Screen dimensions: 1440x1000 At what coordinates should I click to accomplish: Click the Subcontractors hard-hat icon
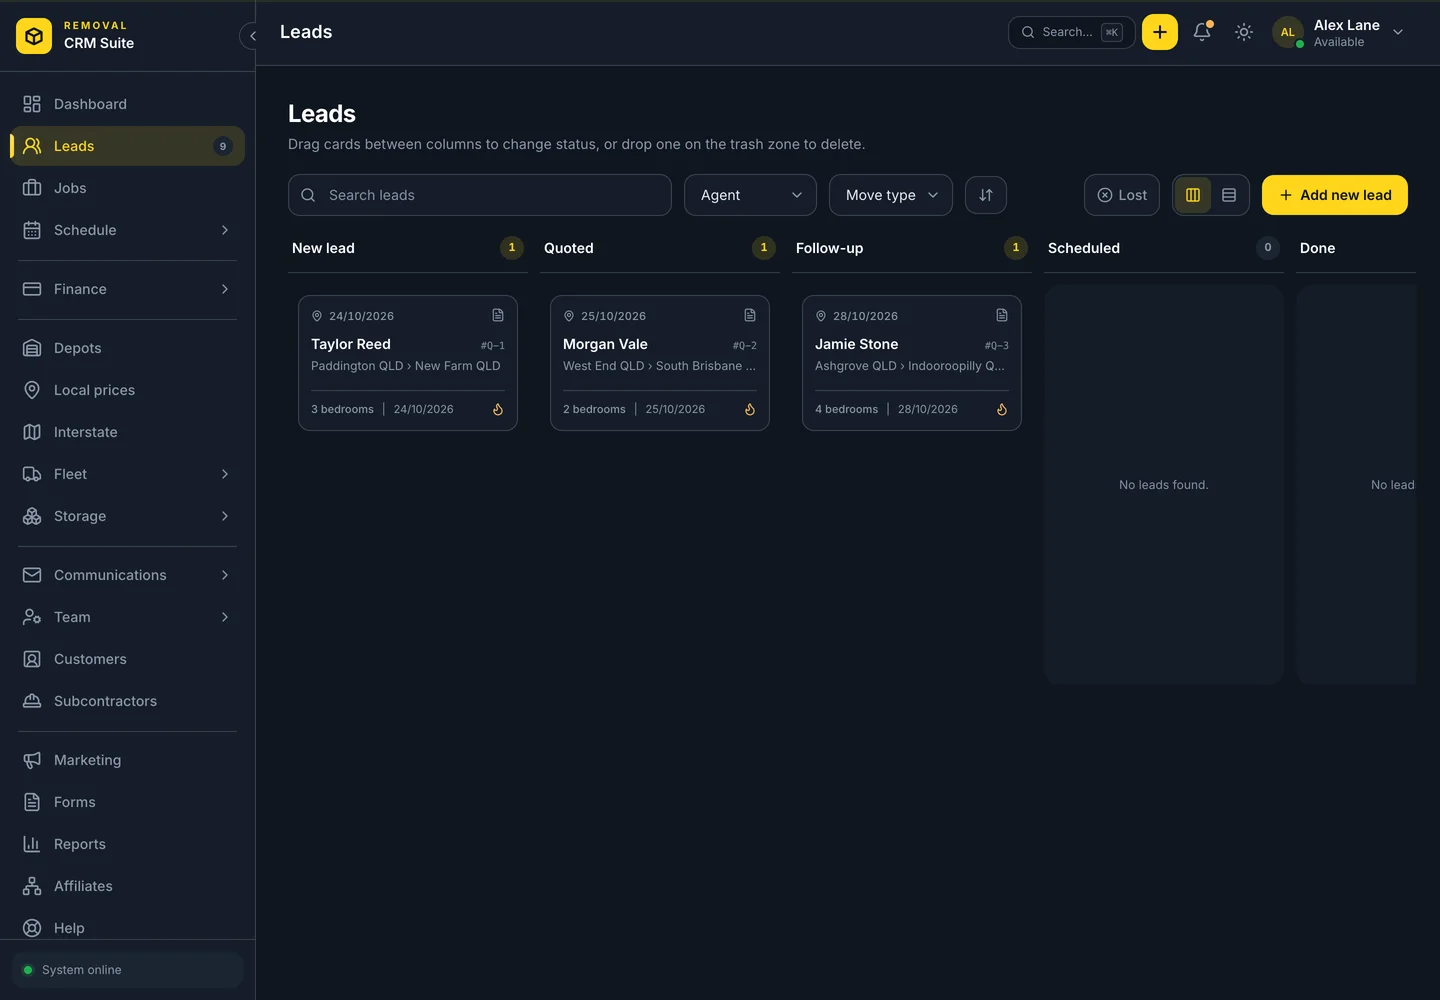tap(32, 701)
